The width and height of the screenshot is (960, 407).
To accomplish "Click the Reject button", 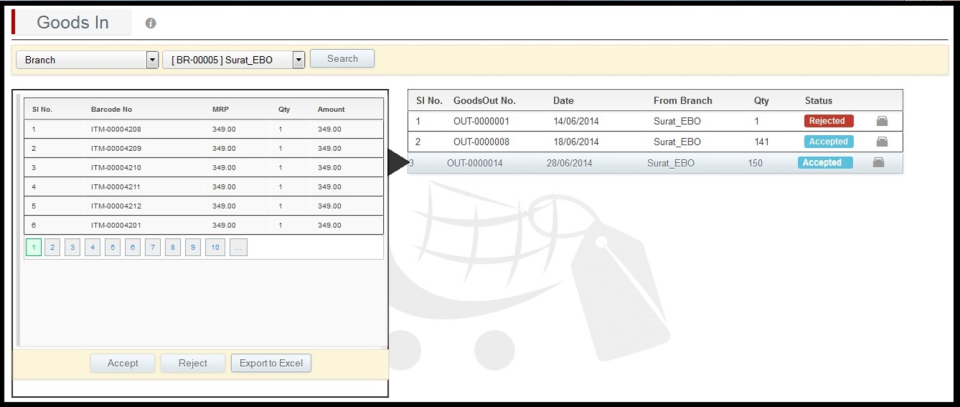I will [193, 363].
